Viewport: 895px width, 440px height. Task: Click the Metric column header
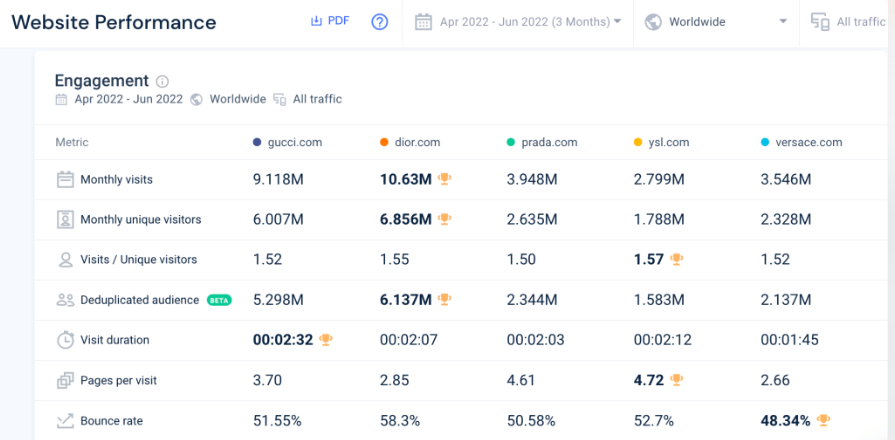point(72,143)
